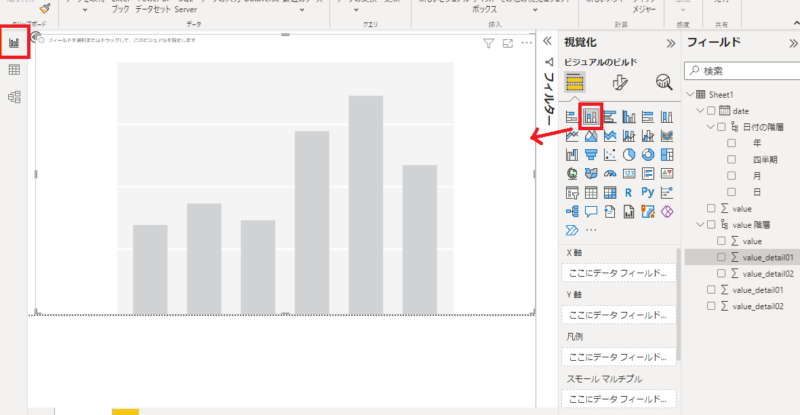Choose the 100% stacked column chart
The height and width of the screenshot is (415, 800).
pyautogui.click(x=666, y=117)
